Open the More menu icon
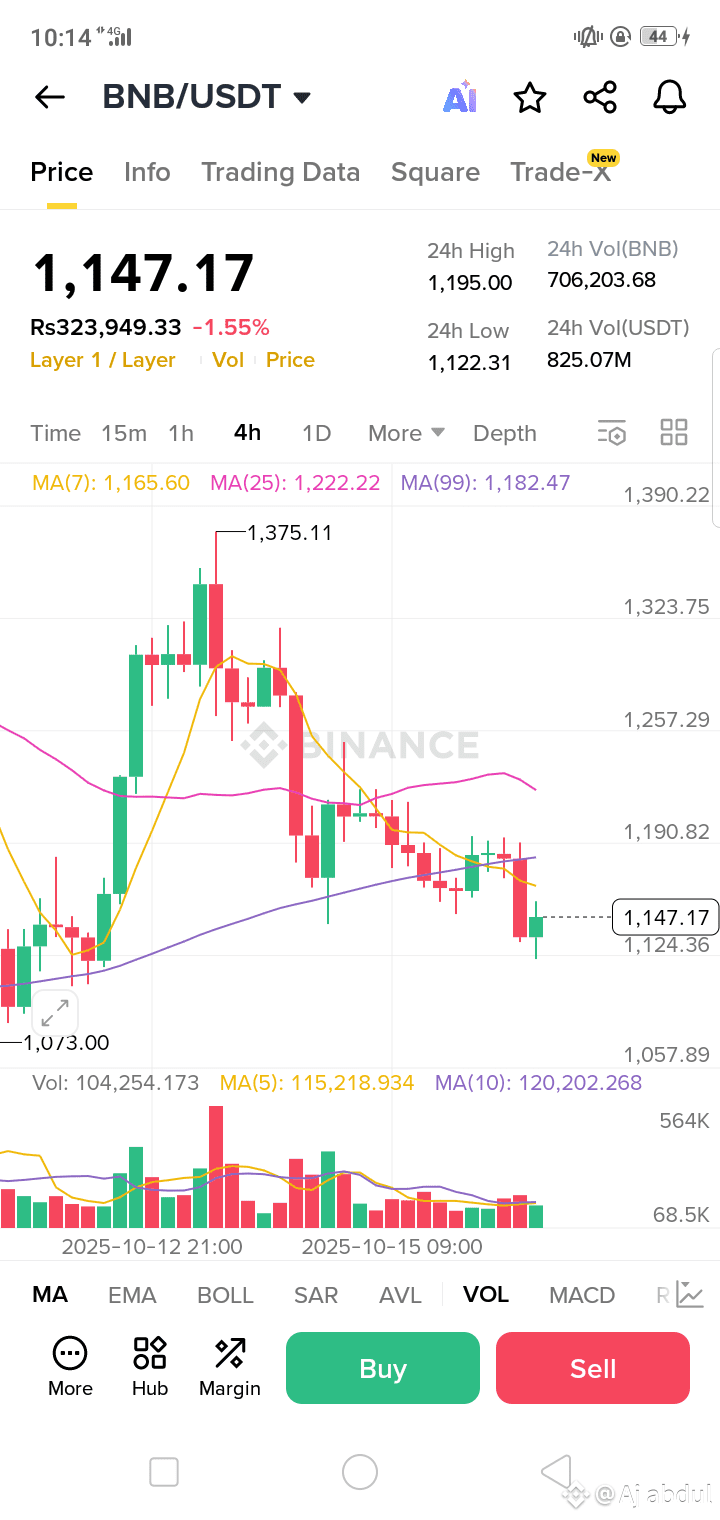This screenshot has height=1520, width=720. (x=70, y=1367)
